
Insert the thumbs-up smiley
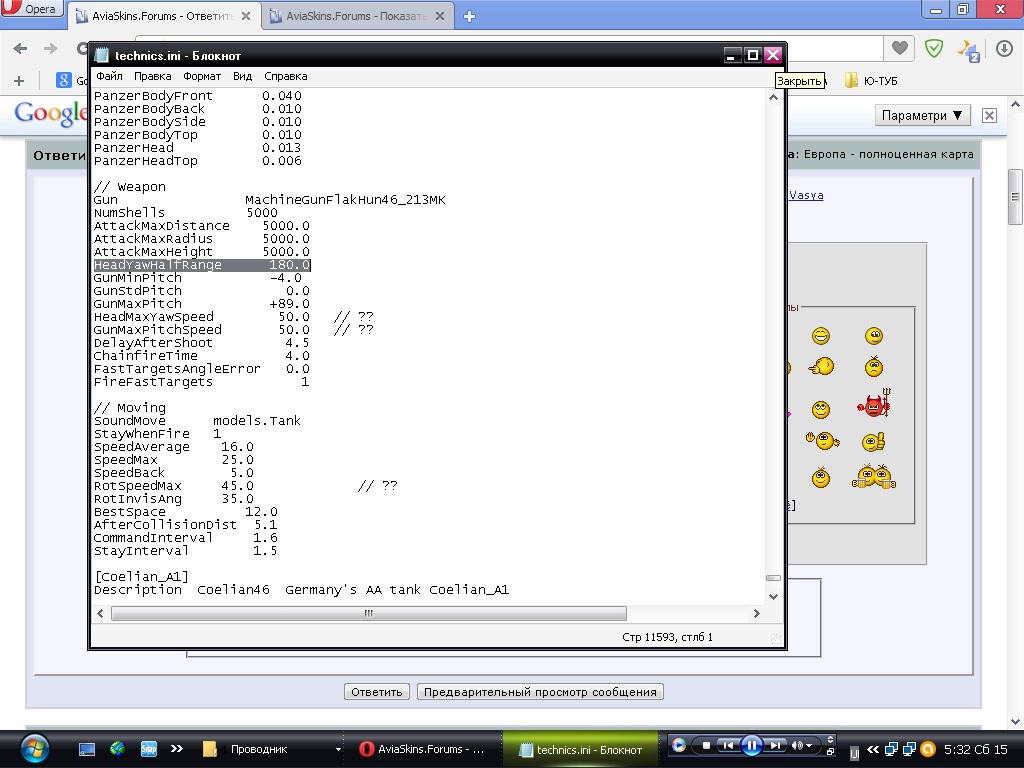tap(873, 442)
